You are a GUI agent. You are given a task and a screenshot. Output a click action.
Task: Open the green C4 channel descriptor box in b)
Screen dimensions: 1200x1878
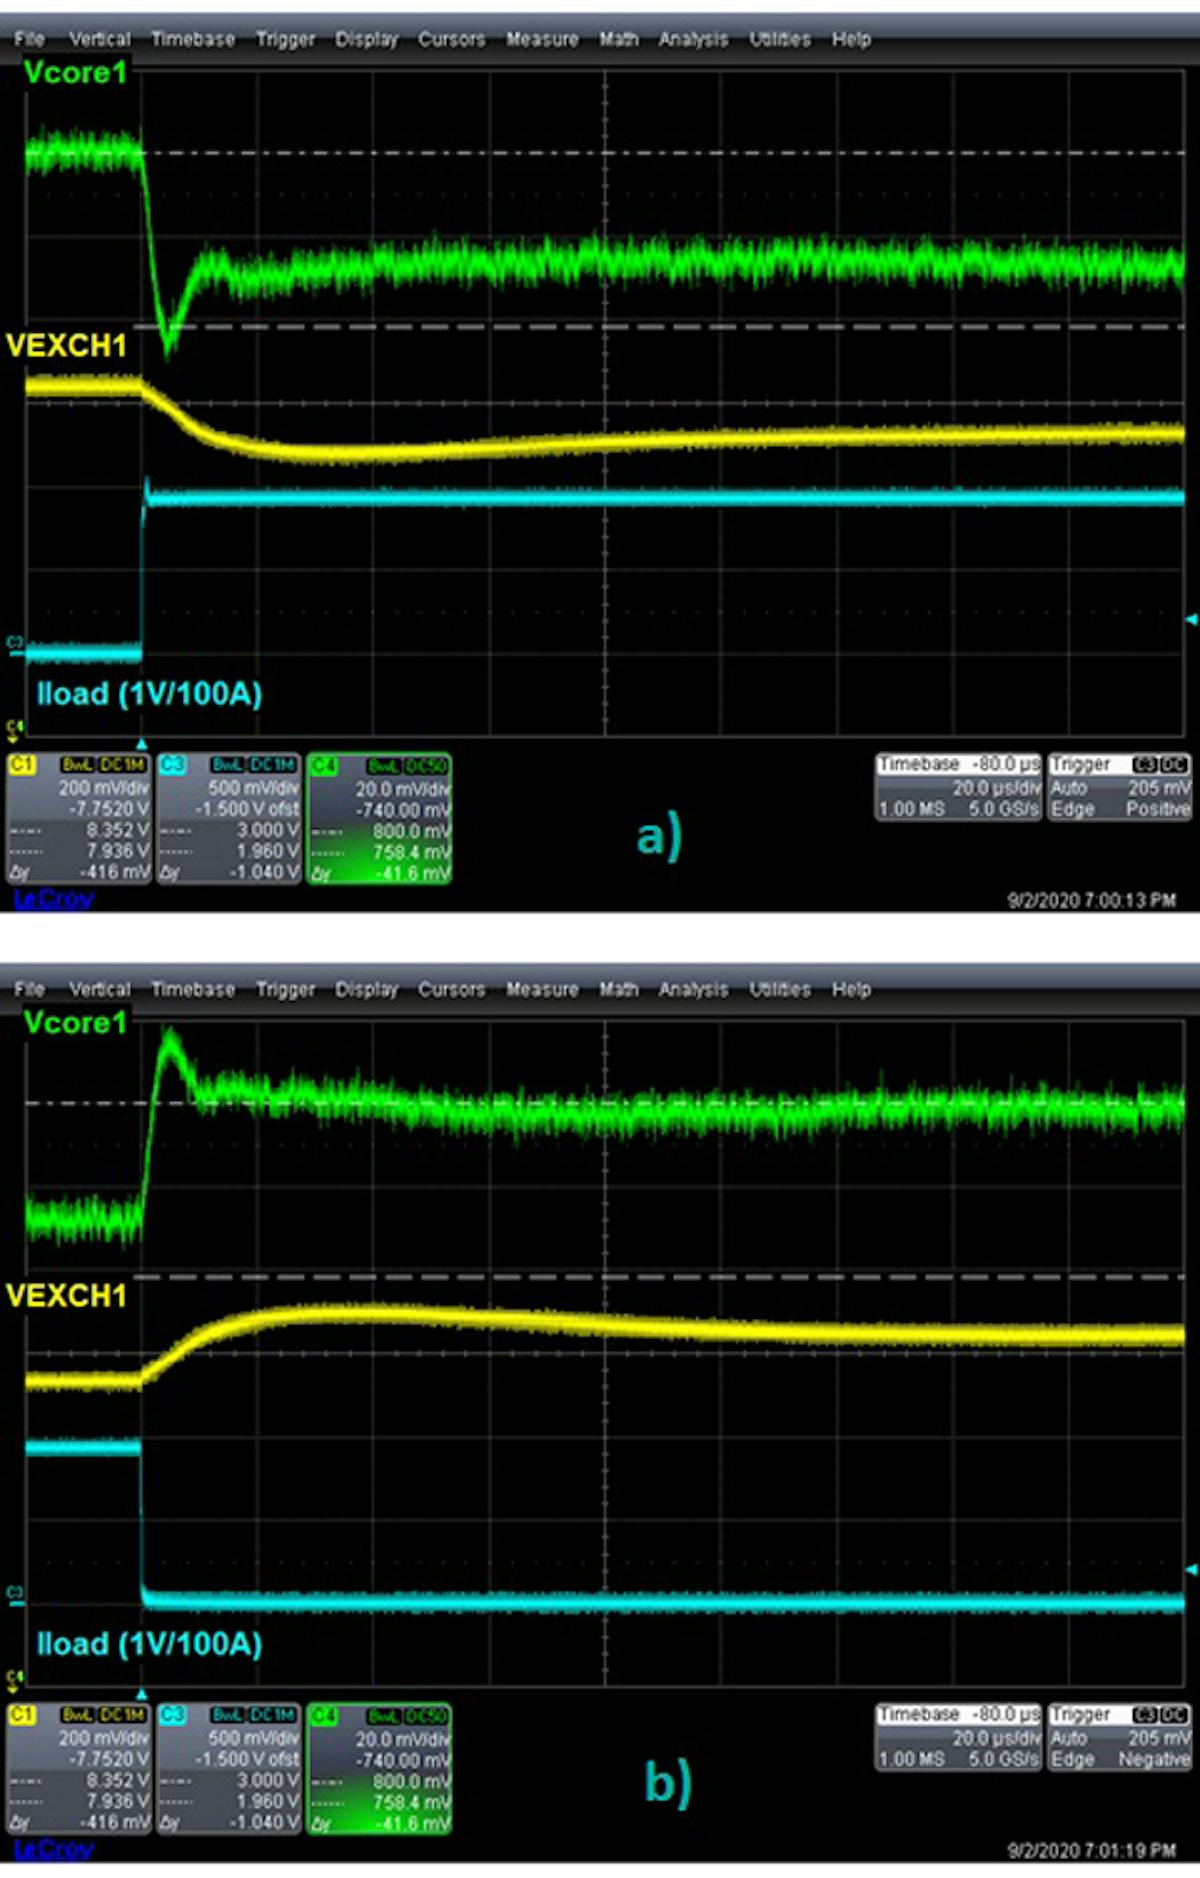[x=379, y=1768]
